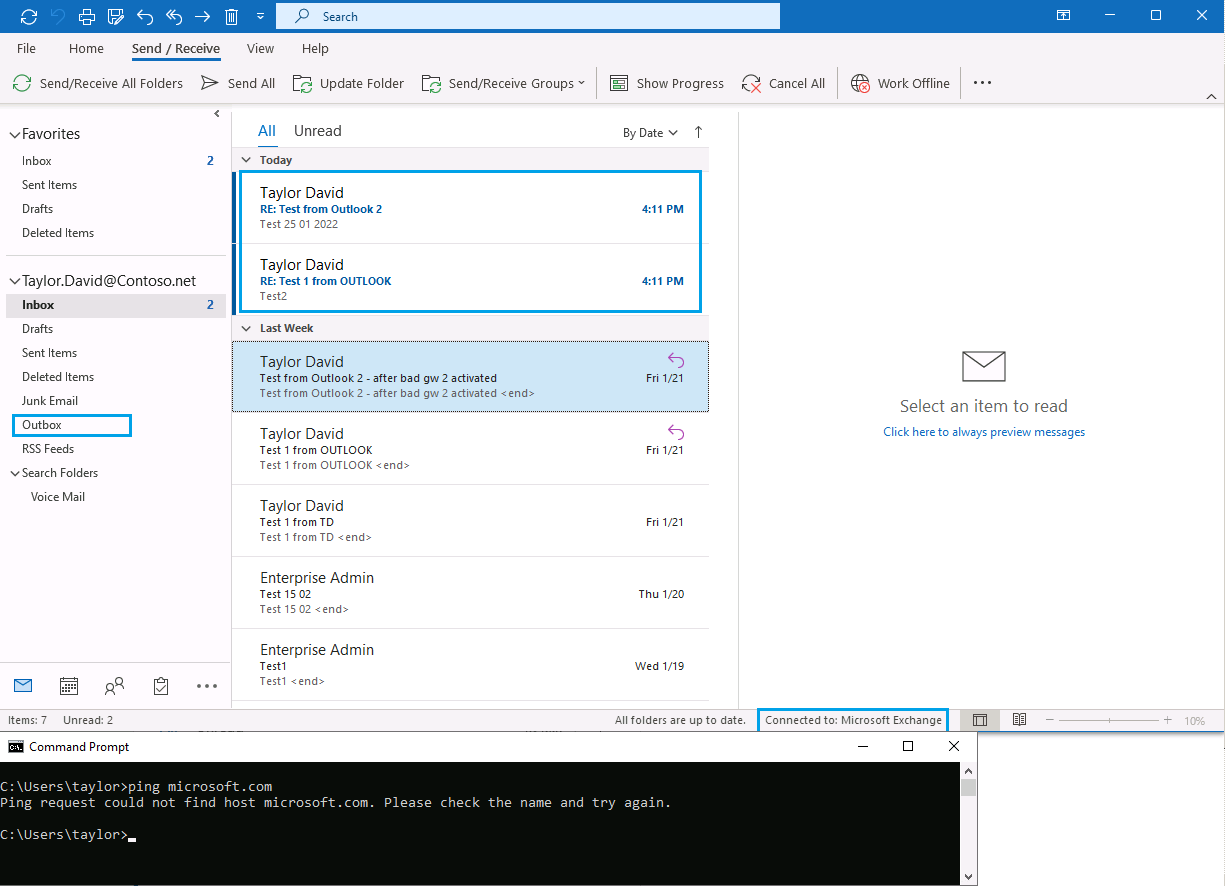Image resolution: width=1225 pixels, height=886 pixels.
Task: Switch to Reading view book icon
Action: coord(1019,720)
